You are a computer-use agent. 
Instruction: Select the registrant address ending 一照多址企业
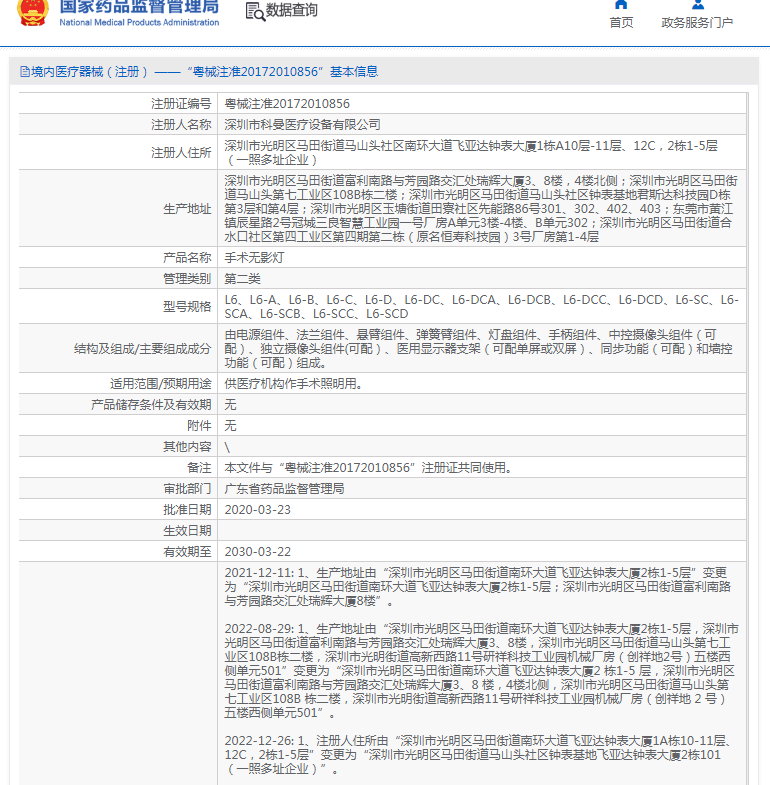pyautogui.click(x=471, y=153)
